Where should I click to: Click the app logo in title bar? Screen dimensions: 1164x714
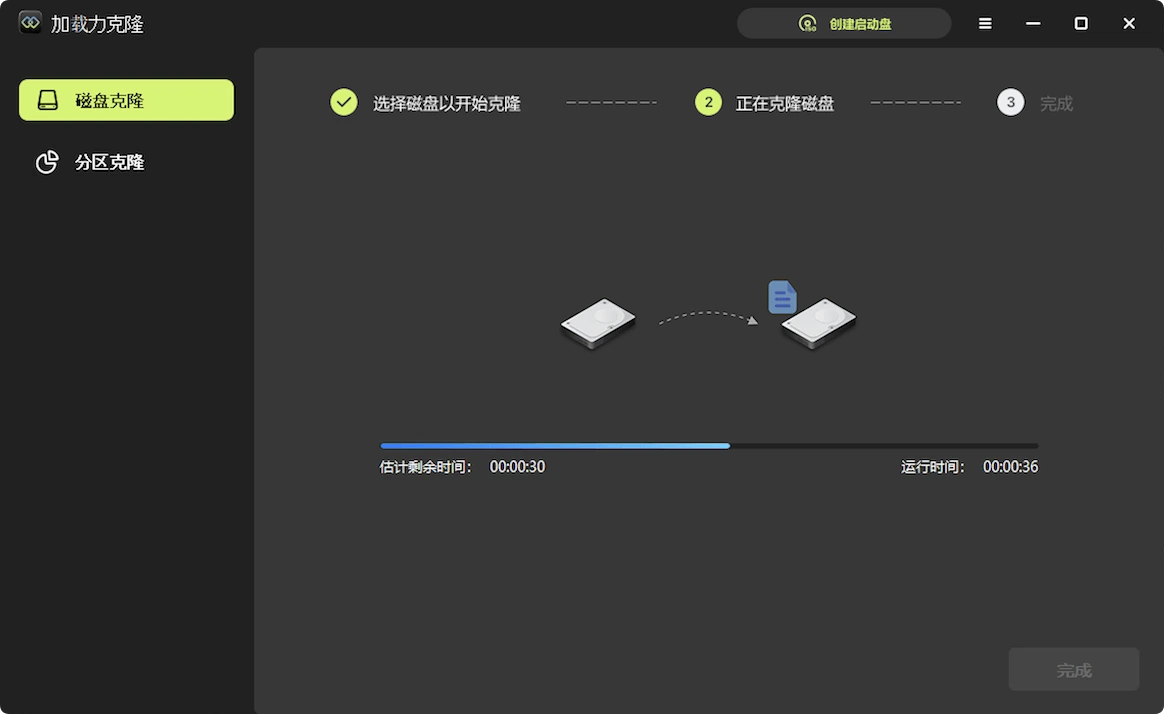pyautogui.click(x=30, y=23)
